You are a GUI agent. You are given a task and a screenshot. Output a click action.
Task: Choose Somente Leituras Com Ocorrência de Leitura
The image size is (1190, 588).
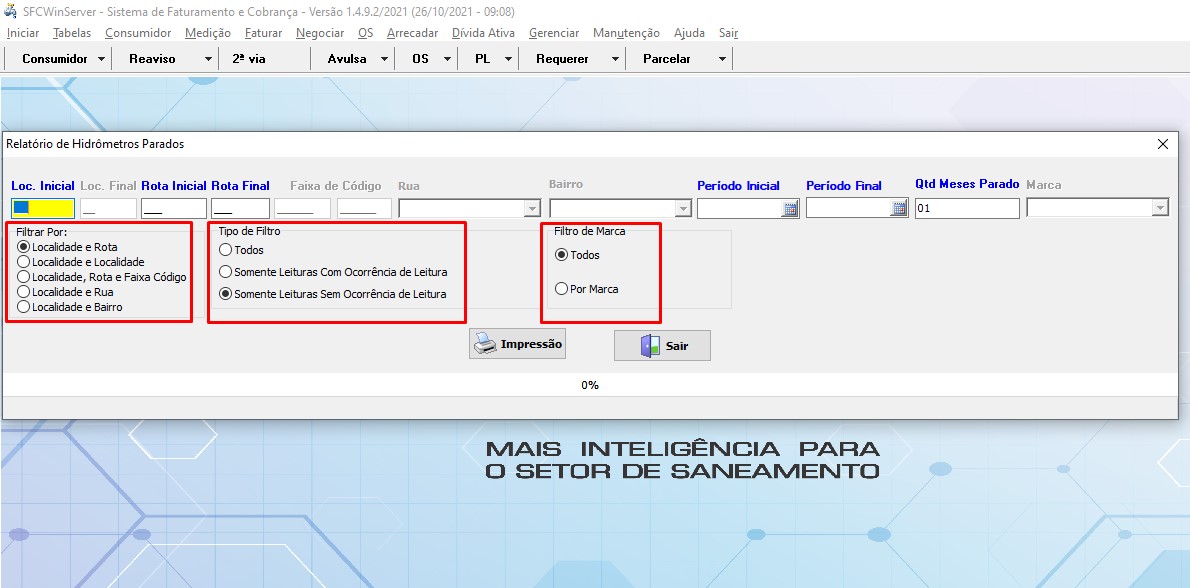226,272
